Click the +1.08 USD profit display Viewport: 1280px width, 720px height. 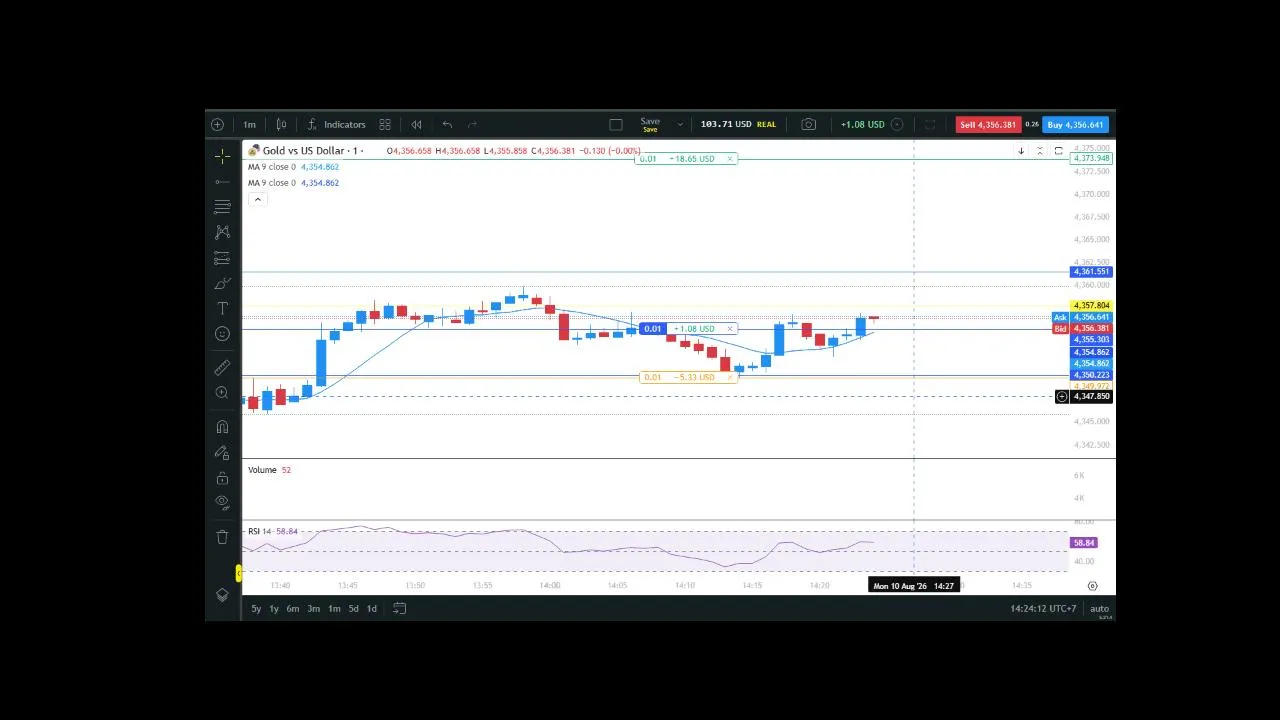862,125
